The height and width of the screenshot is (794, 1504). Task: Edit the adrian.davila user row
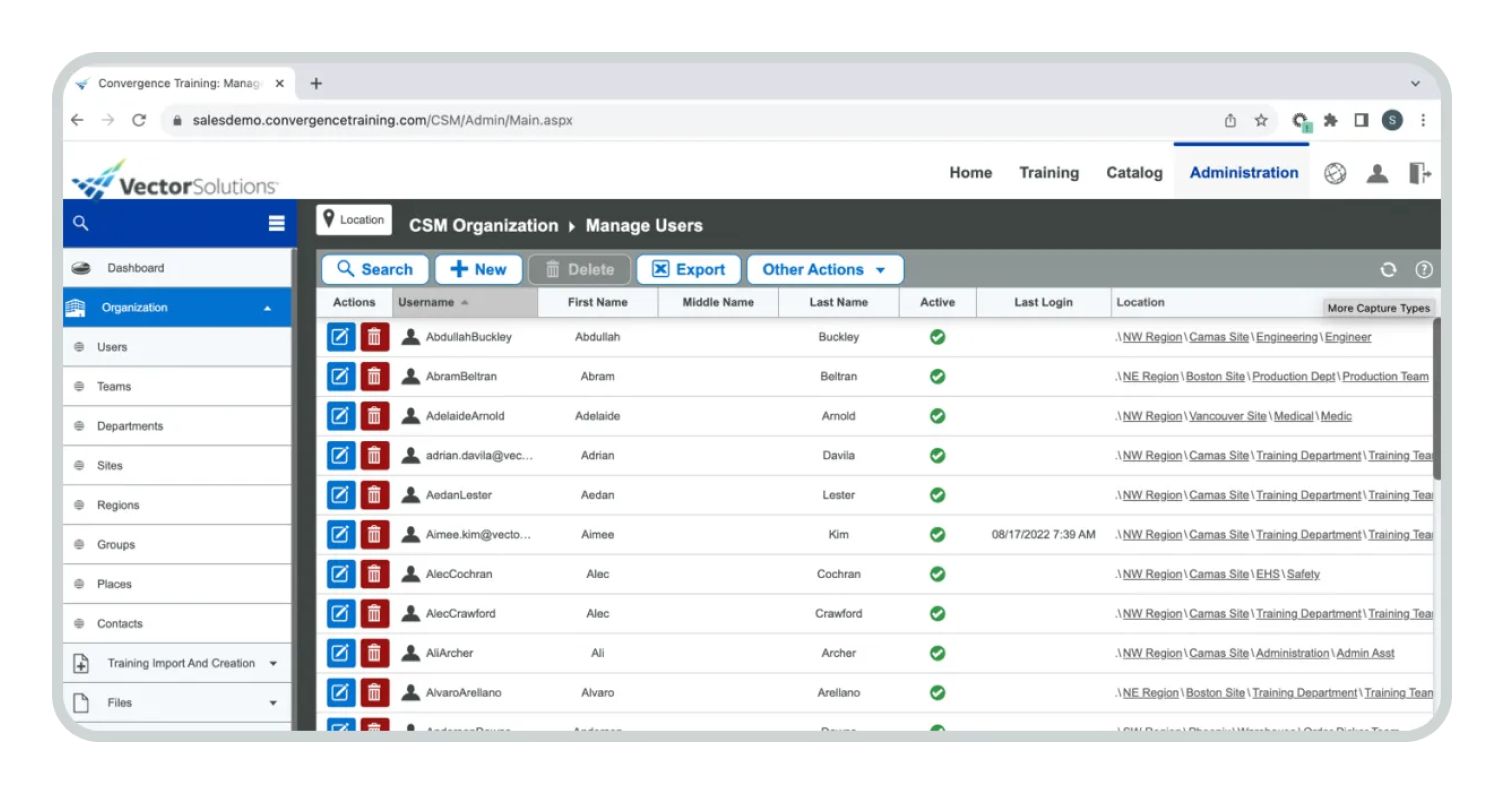[x=341, y=456]
